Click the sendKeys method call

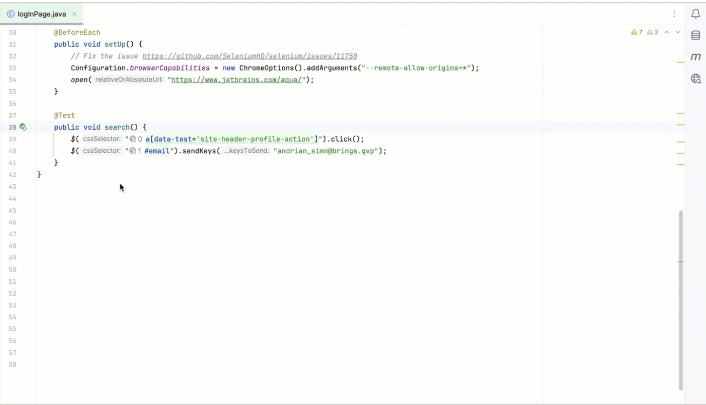tap(199, 151)
